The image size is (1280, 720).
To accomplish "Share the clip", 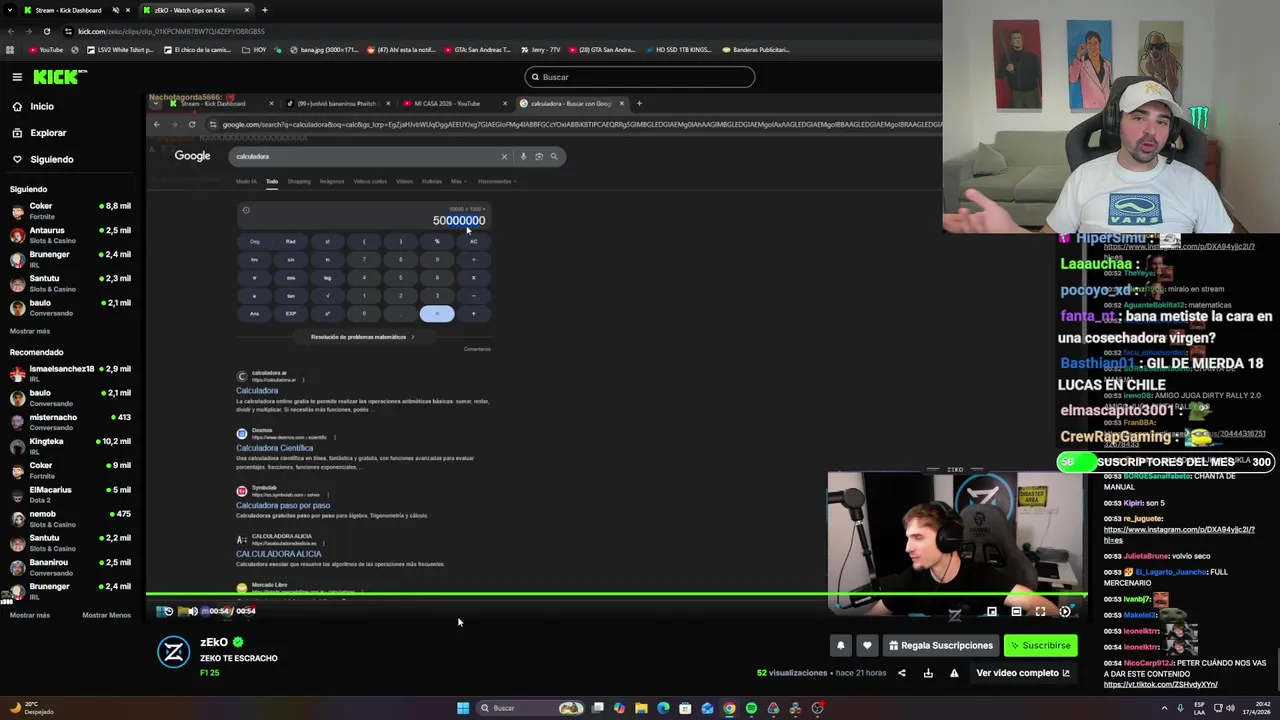I will coord(901,673).
